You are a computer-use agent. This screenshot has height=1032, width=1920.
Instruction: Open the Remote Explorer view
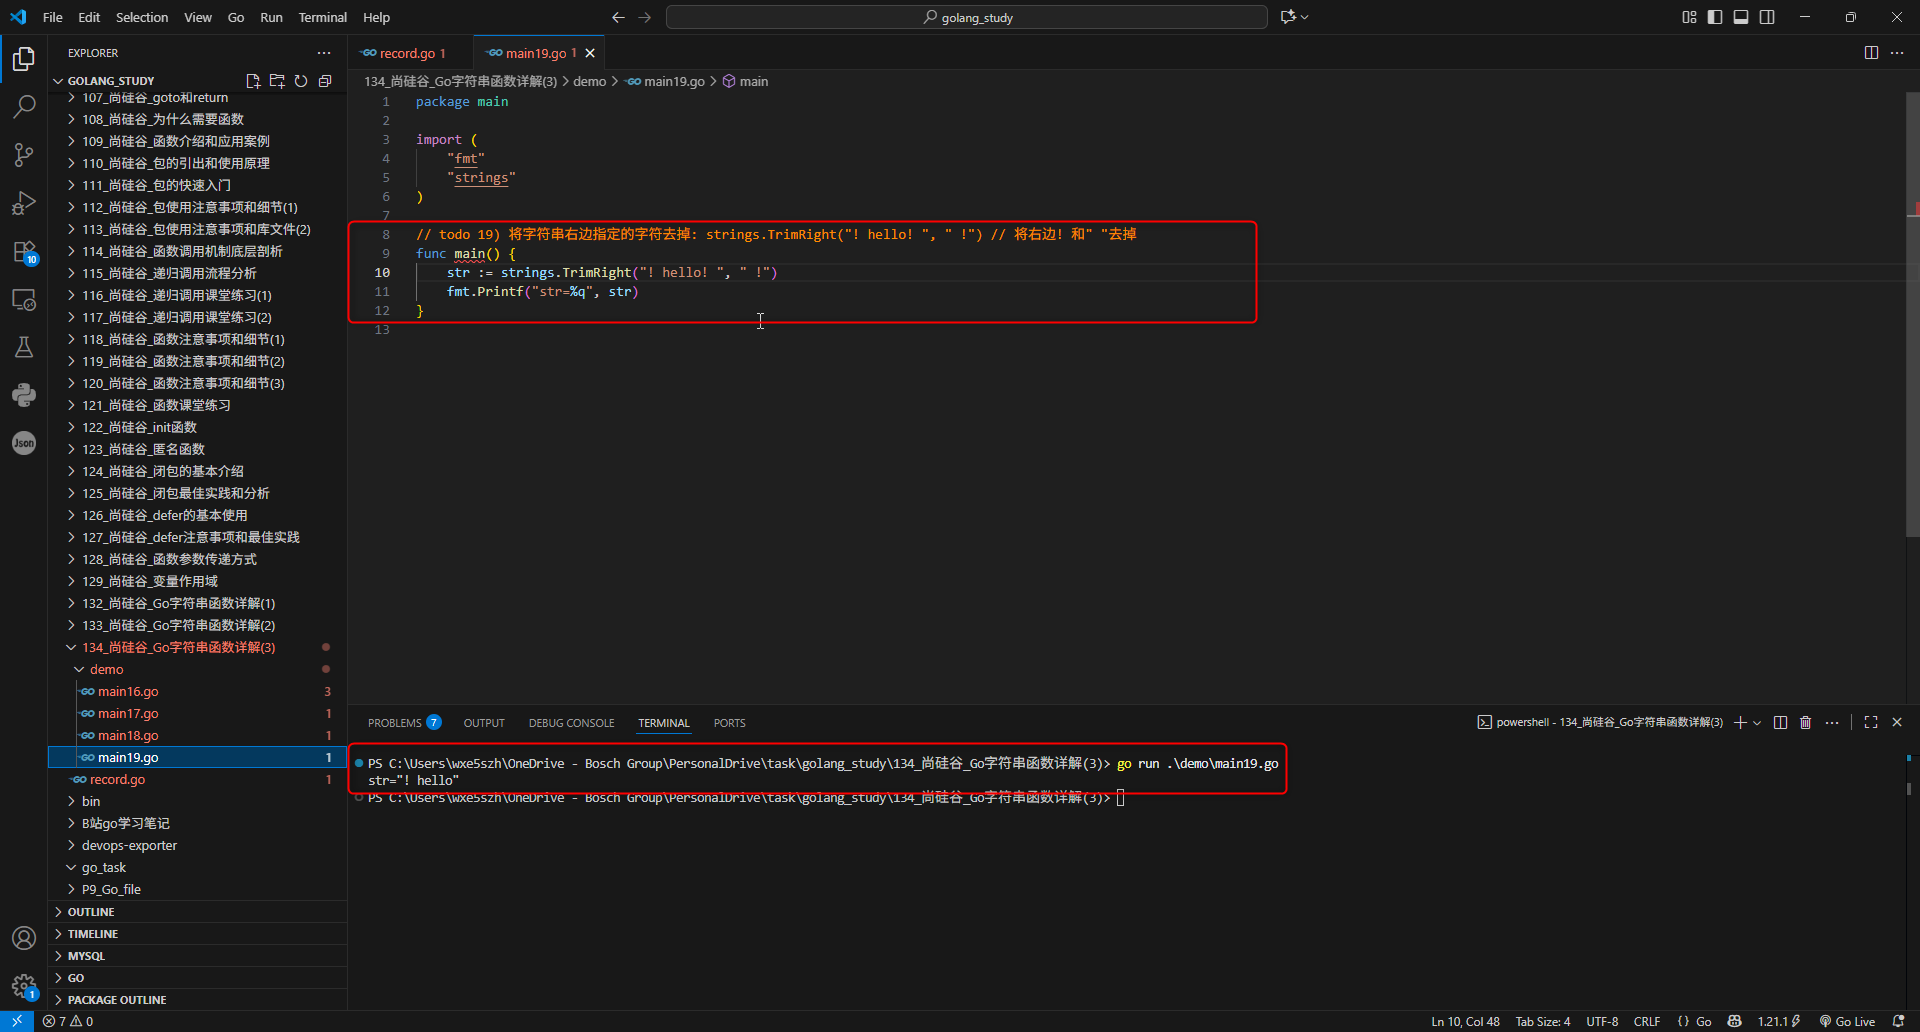click(24, 299)
